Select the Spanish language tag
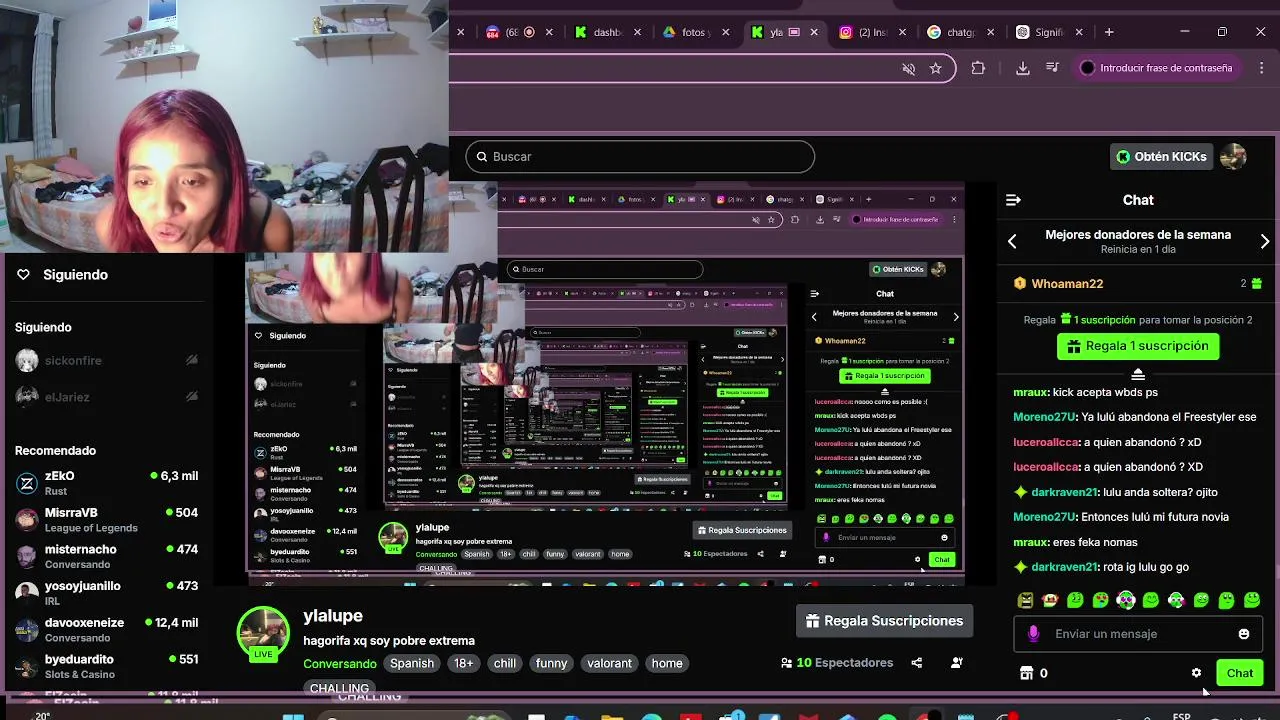This screenshot has width=1280, height=720. [412, 663]
